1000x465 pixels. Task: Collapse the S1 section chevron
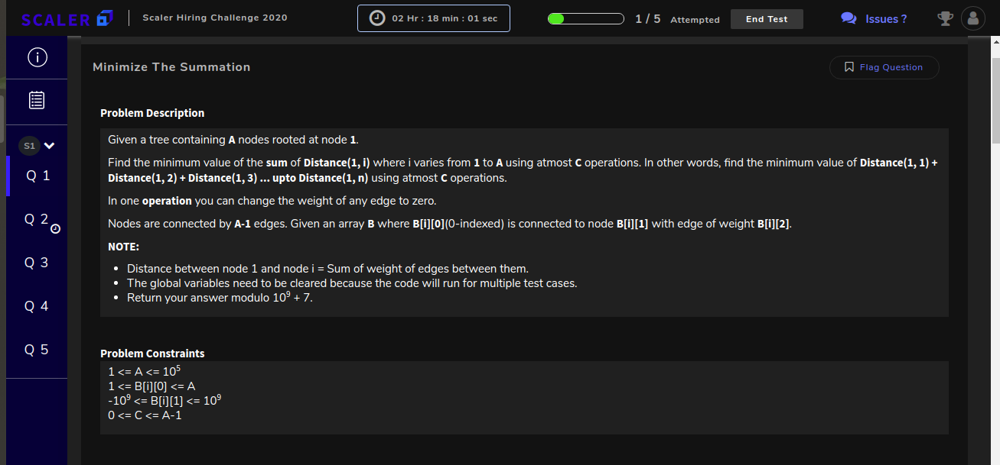pos(49,145)
